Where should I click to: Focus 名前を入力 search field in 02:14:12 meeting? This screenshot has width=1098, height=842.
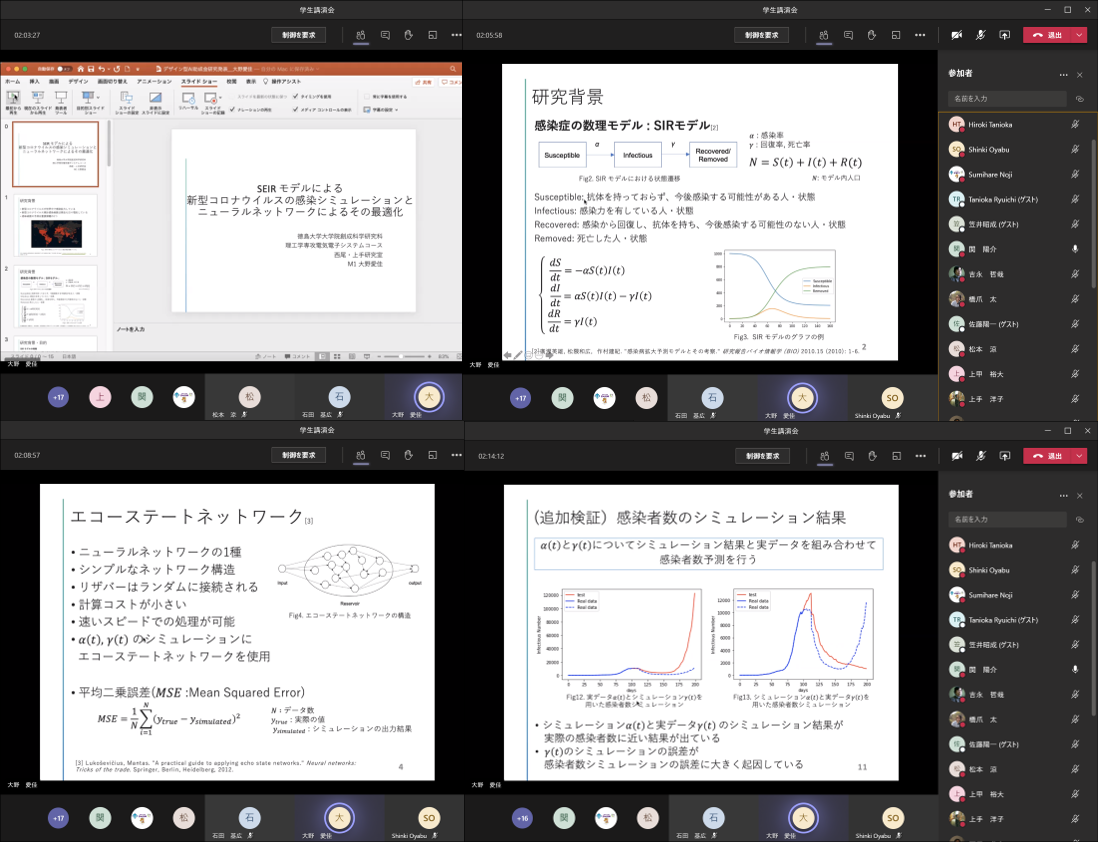[1007, 520]
